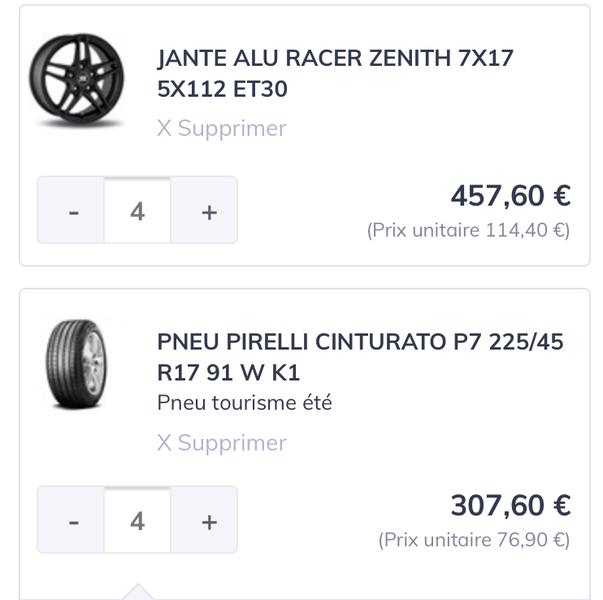Viewport: 603px width, 600px height.
Task: Click the 457,60 € wheel total price
Action: [511, 196]
